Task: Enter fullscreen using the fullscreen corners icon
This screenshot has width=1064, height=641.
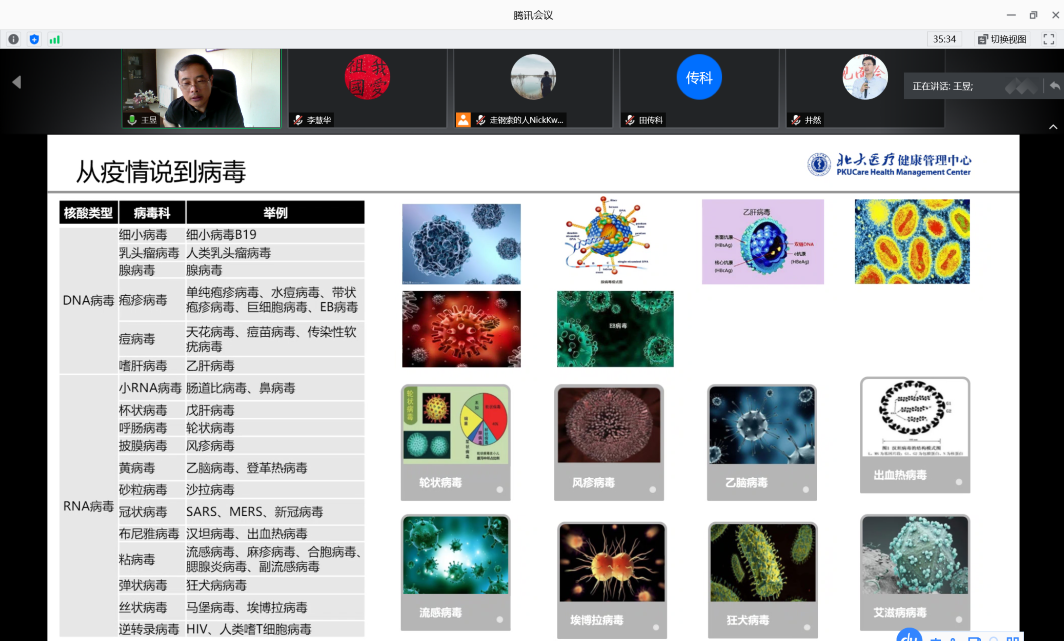Action: (1050, 39)
